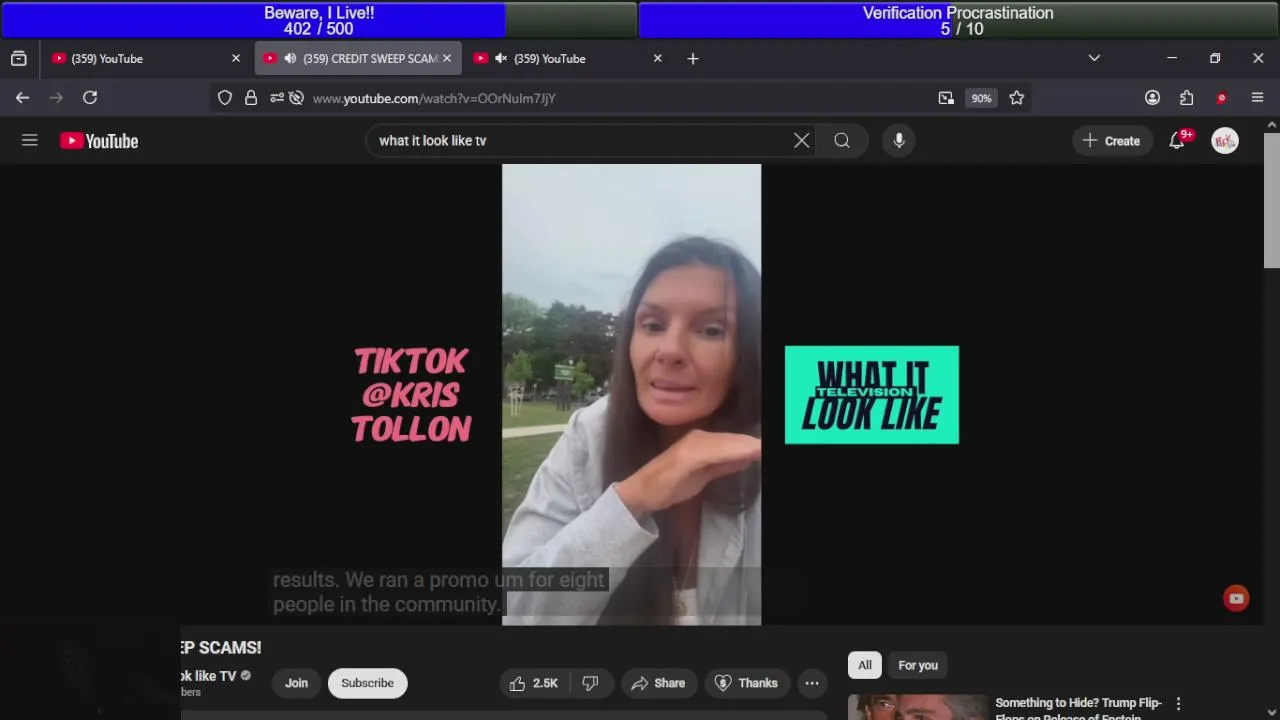This screenshot has height=720, width=1280.
Task: Close the CREDIT SWEEP SCAM tab
Action: (447, 59)
